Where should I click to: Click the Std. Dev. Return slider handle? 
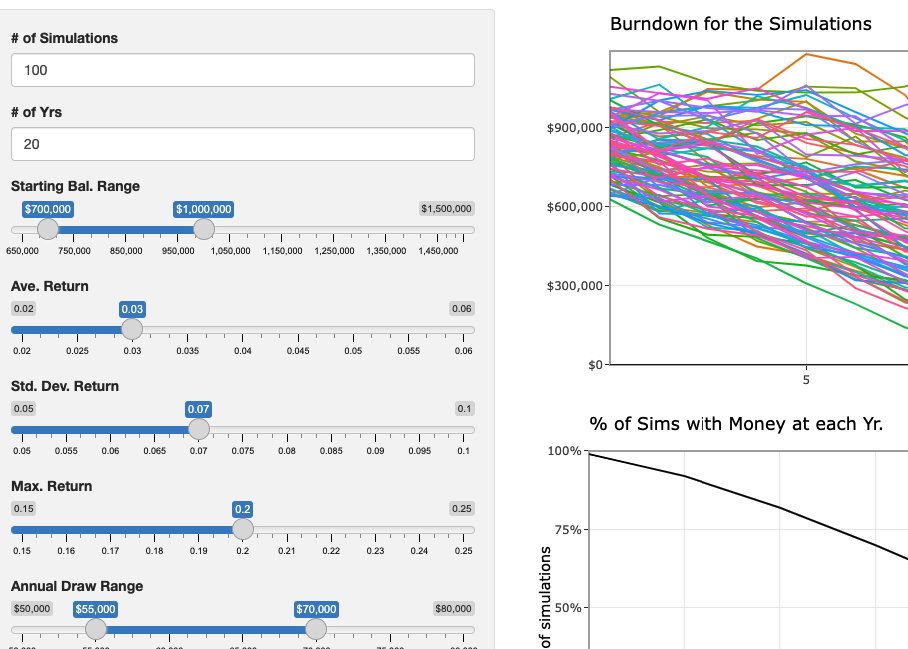pos(199,429)
